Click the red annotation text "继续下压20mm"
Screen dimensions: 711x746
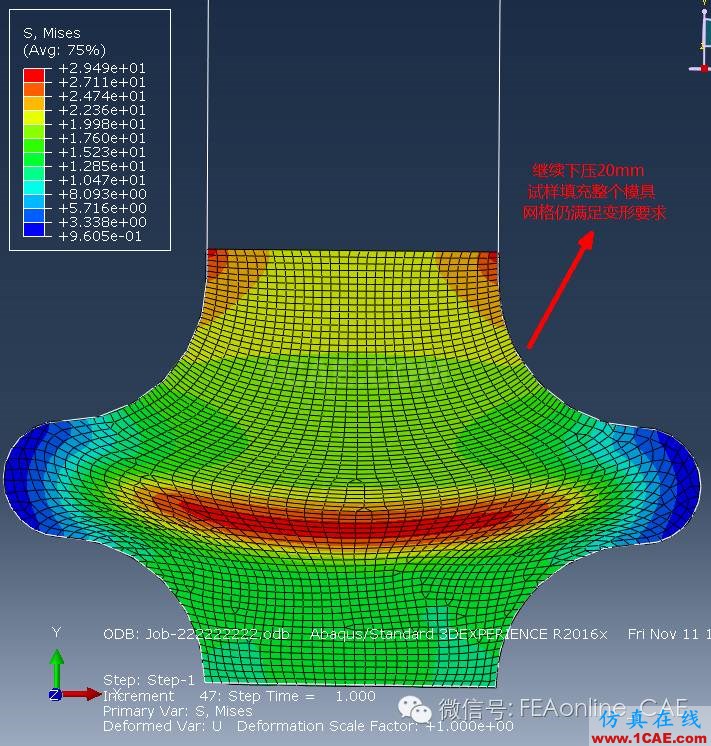click(x=588, y=171)
